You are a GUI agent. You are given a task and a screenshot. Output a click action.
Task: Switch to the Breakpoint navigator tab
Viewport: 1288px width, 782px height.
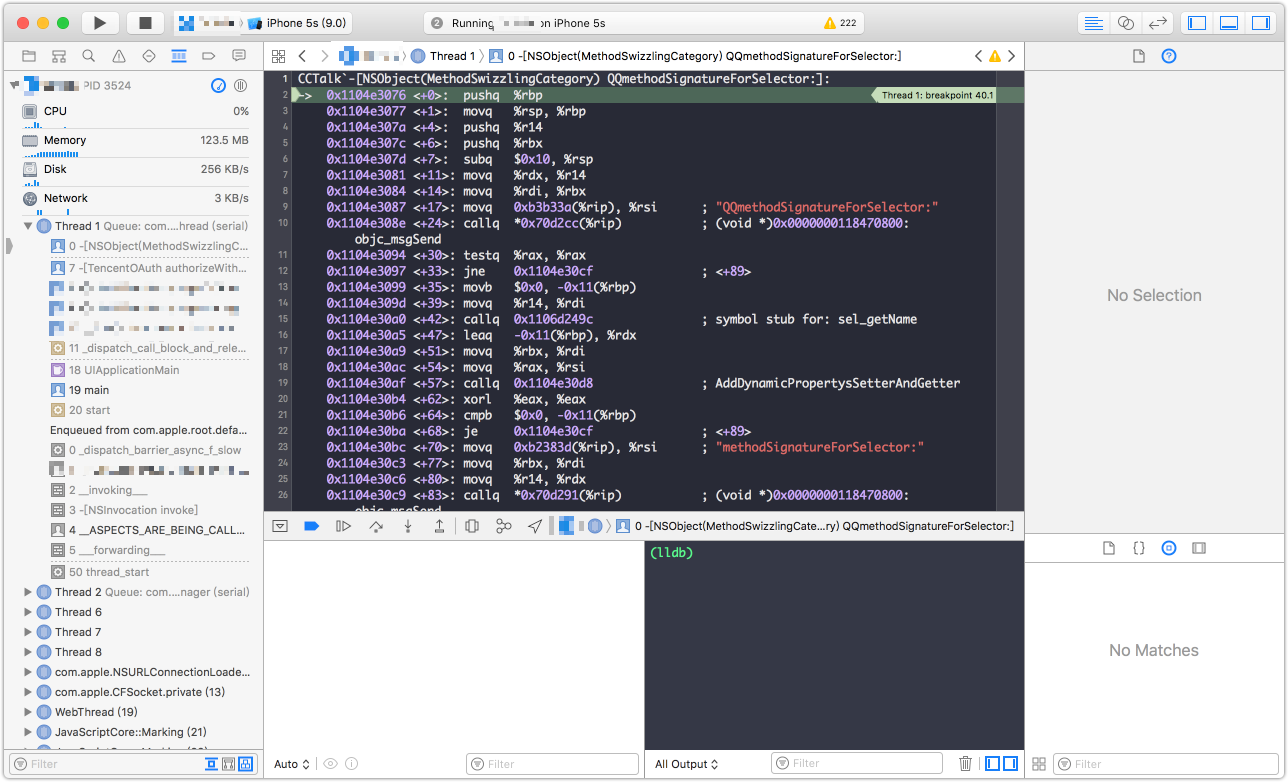click(x=209, y=56)
